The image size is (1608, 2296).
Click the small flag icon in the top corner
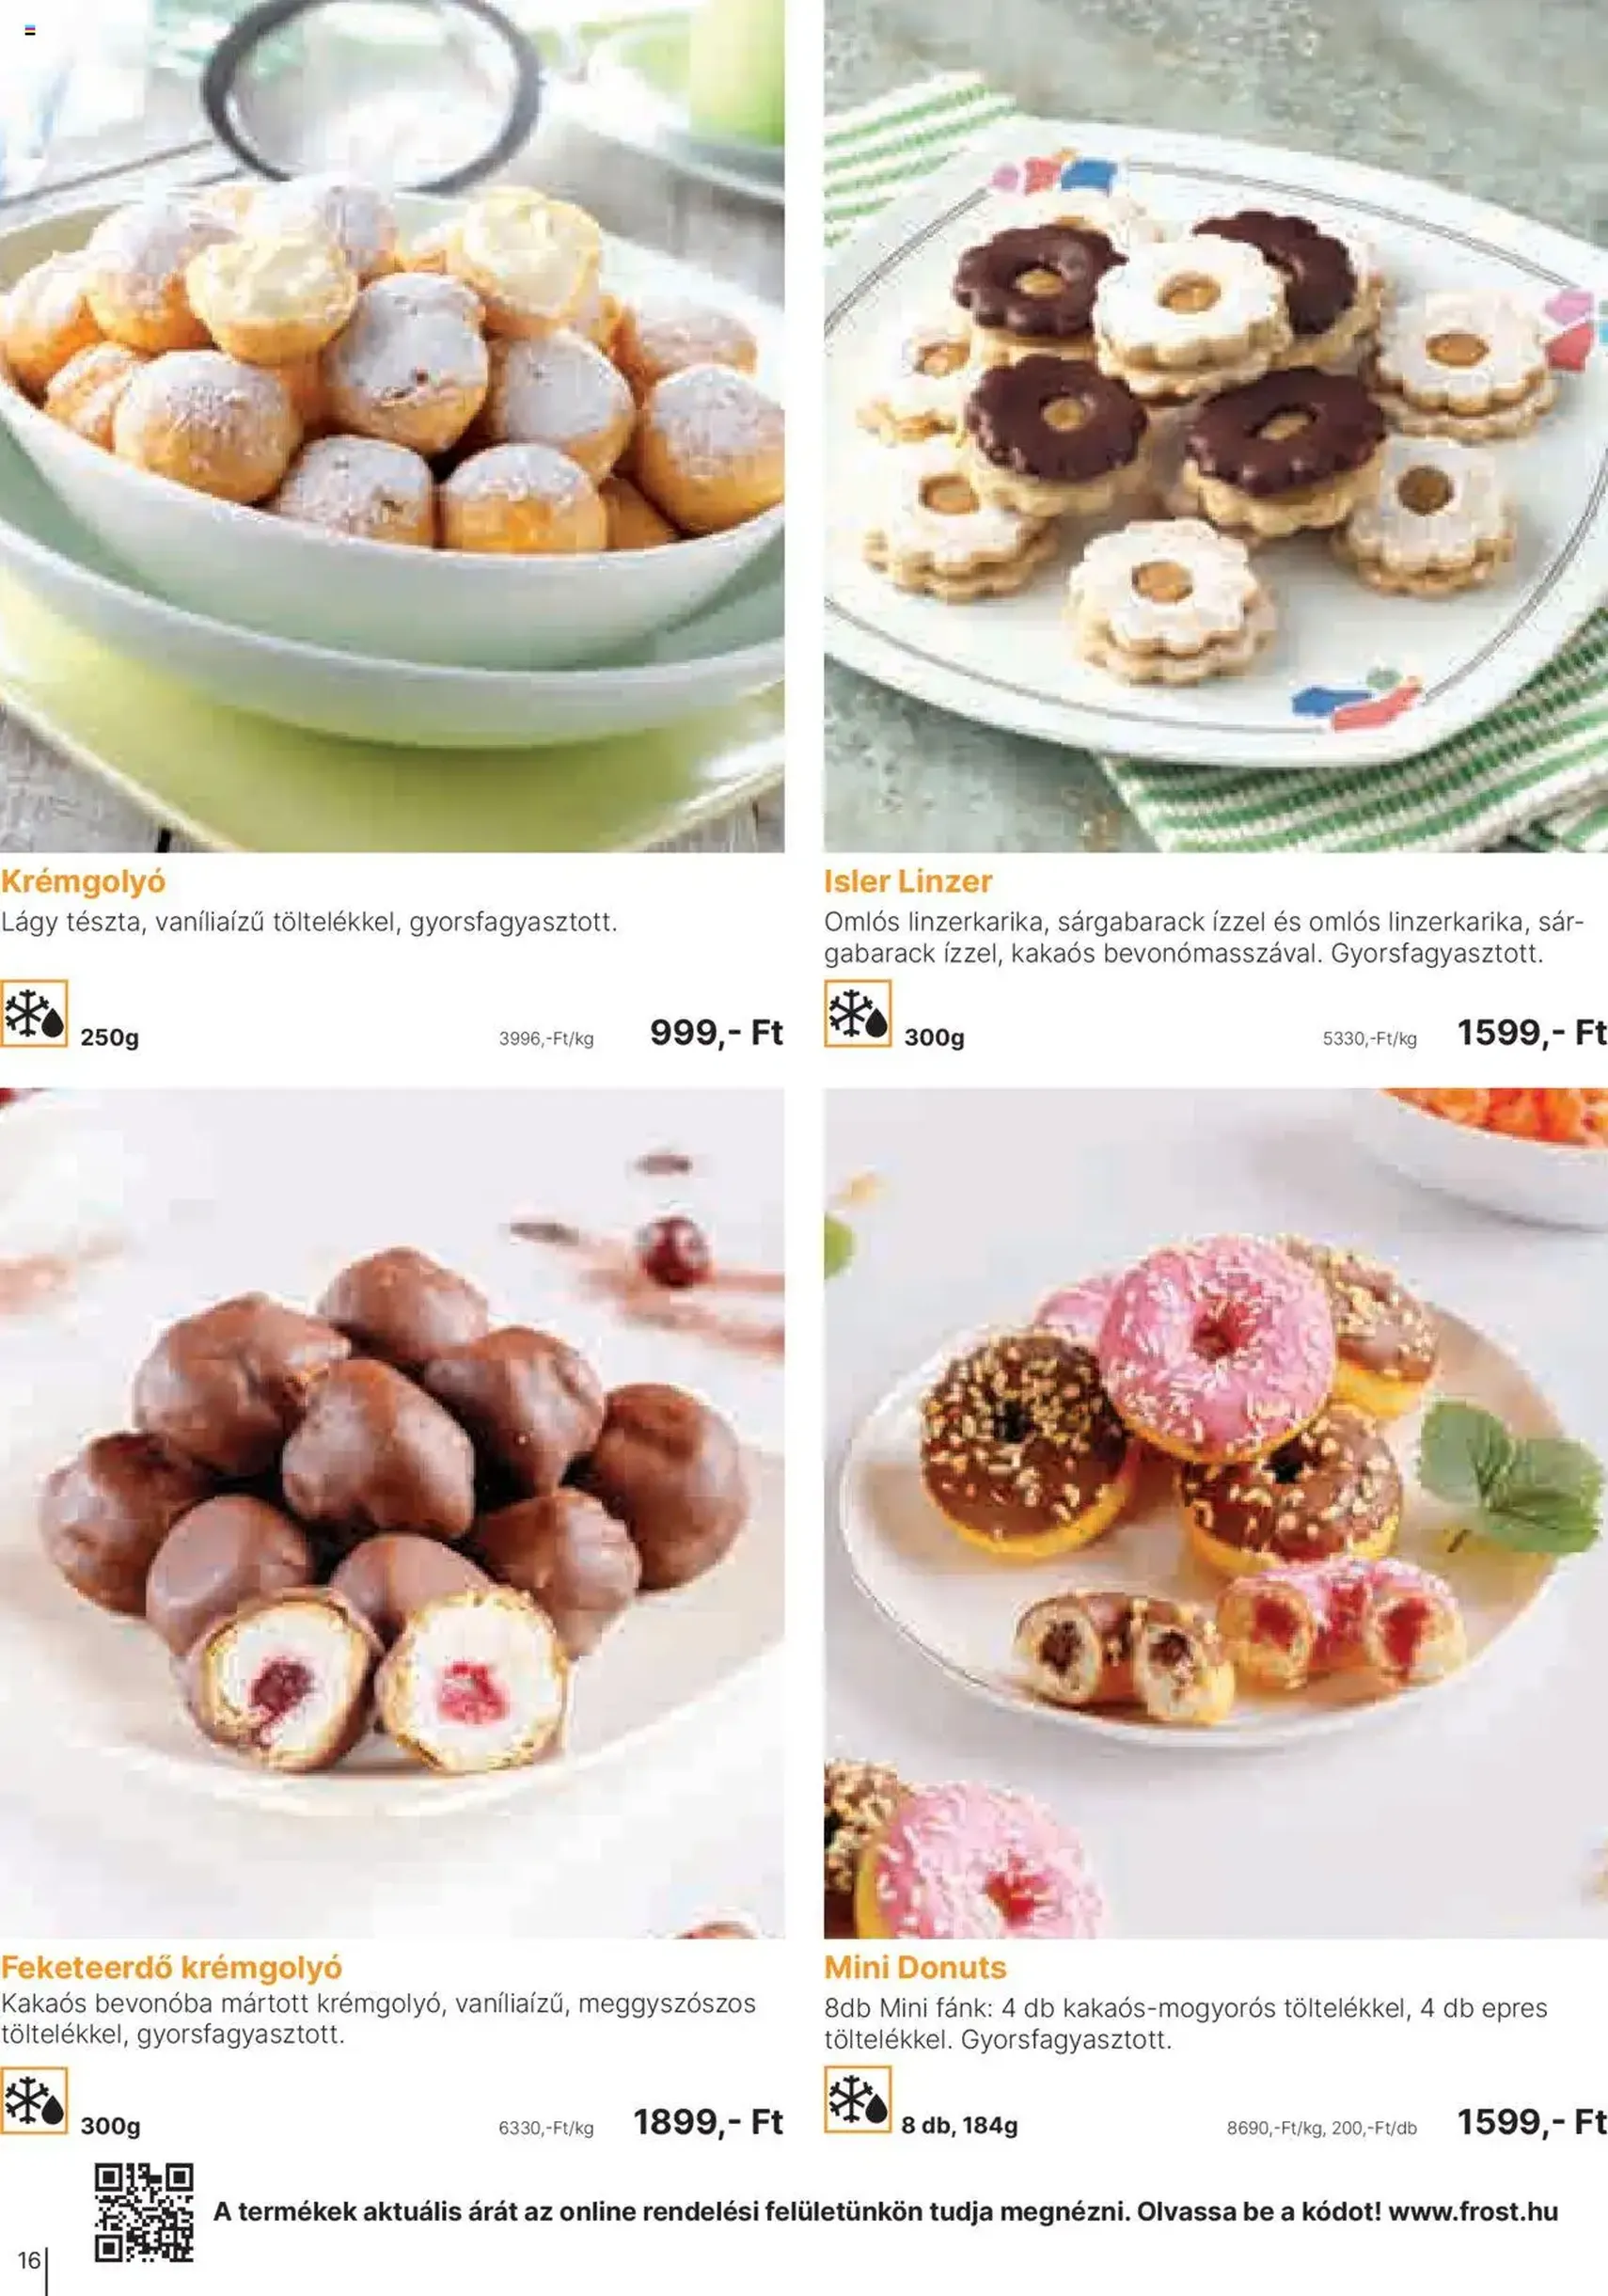[30, 31]
